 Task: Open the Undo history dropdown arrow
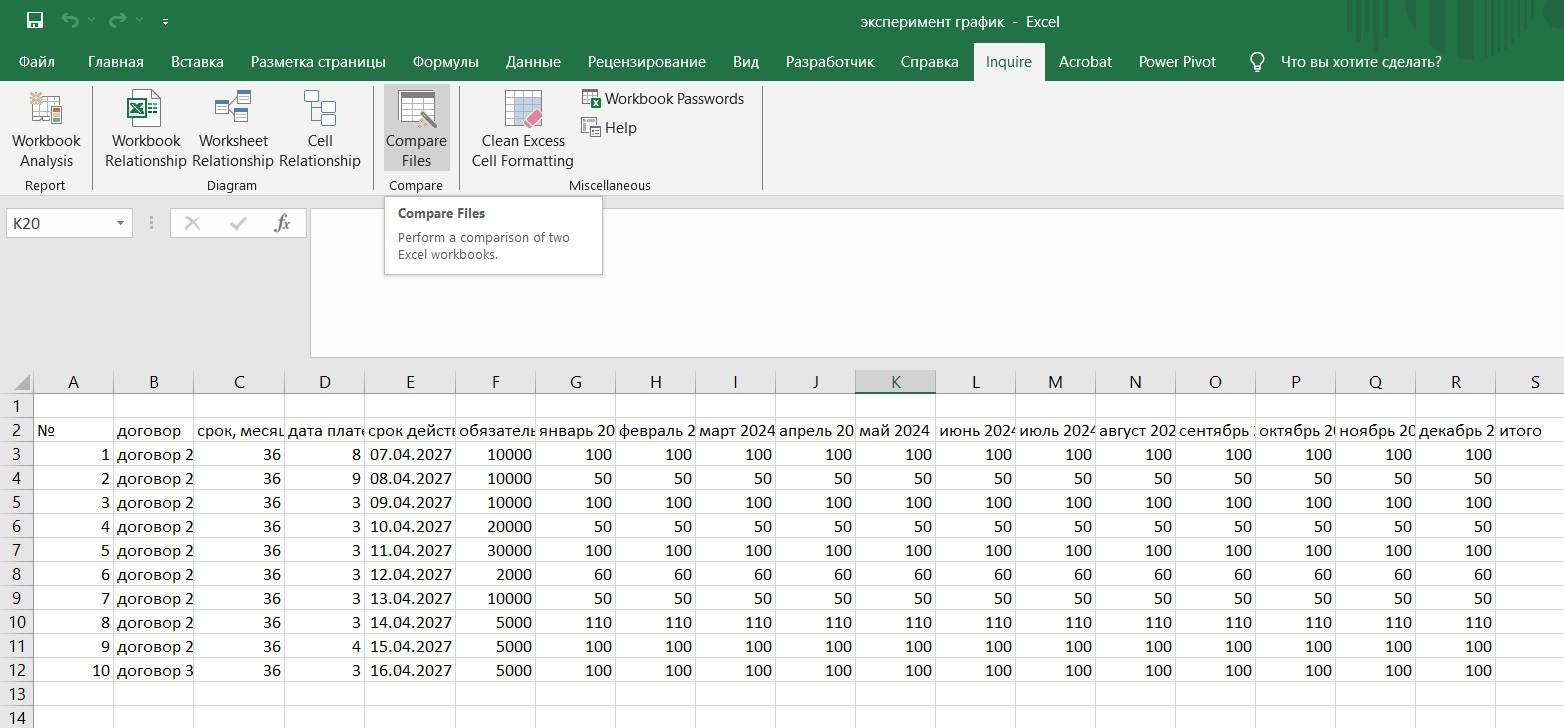click(93, 21)
